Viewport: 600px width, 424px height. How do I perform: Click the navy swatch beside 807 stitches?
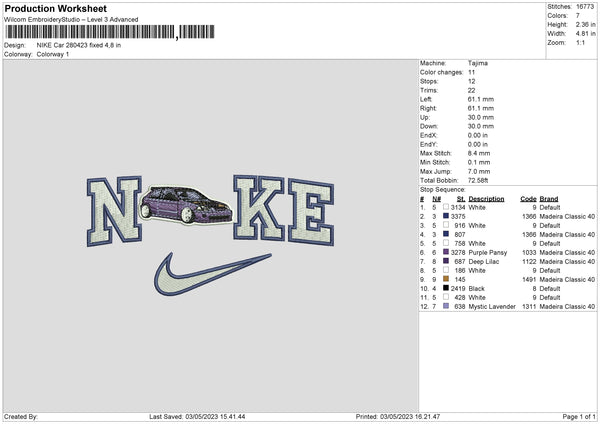tap(446, 234)
